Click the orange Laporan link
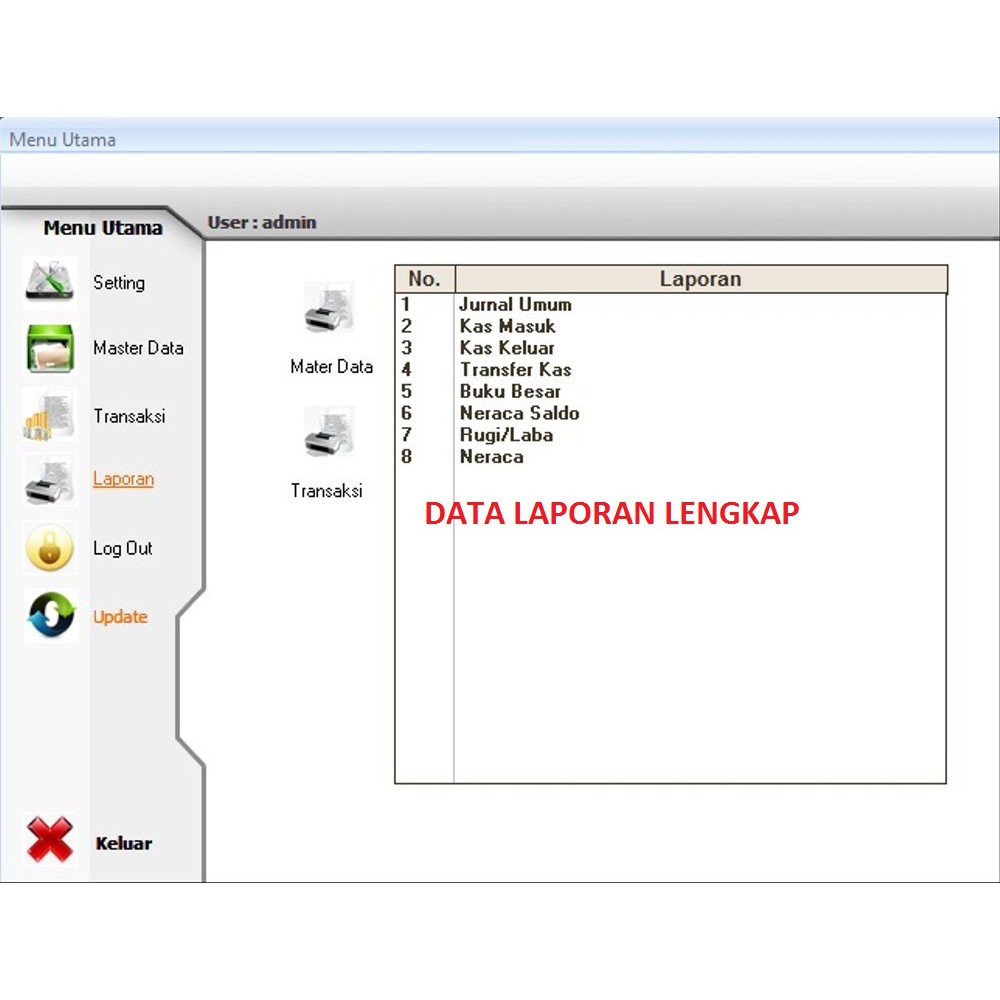 (x=123, y=479)
